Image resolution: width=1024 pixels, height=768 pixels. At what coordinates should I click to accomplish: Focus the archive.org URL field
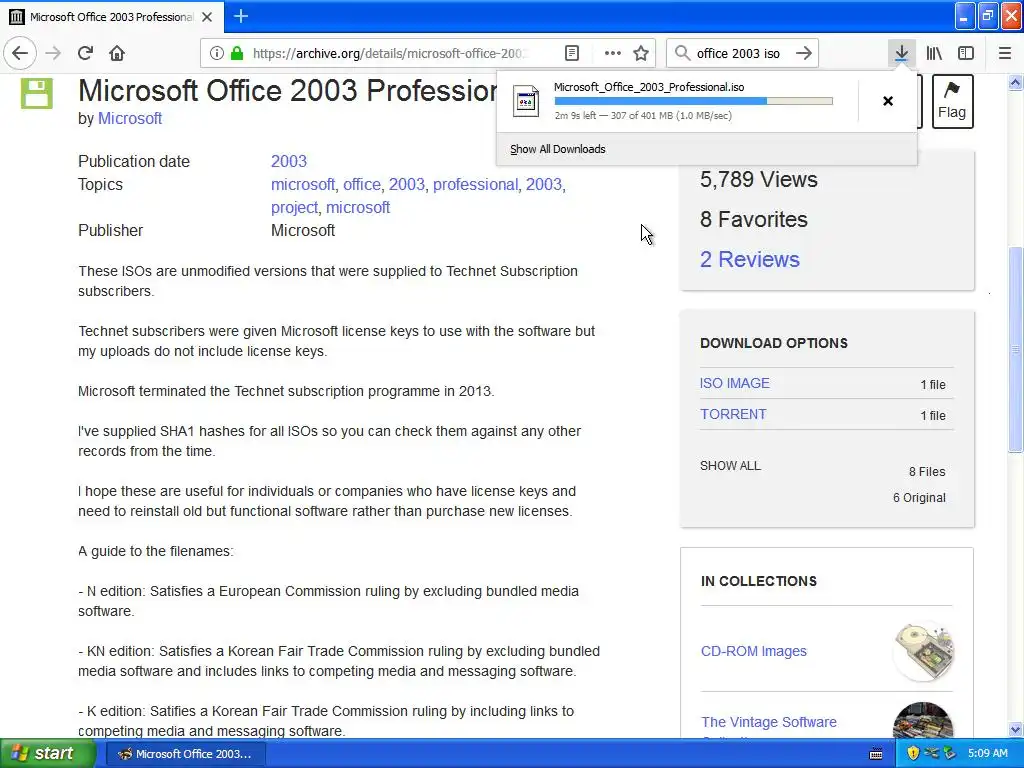[389, 54]
